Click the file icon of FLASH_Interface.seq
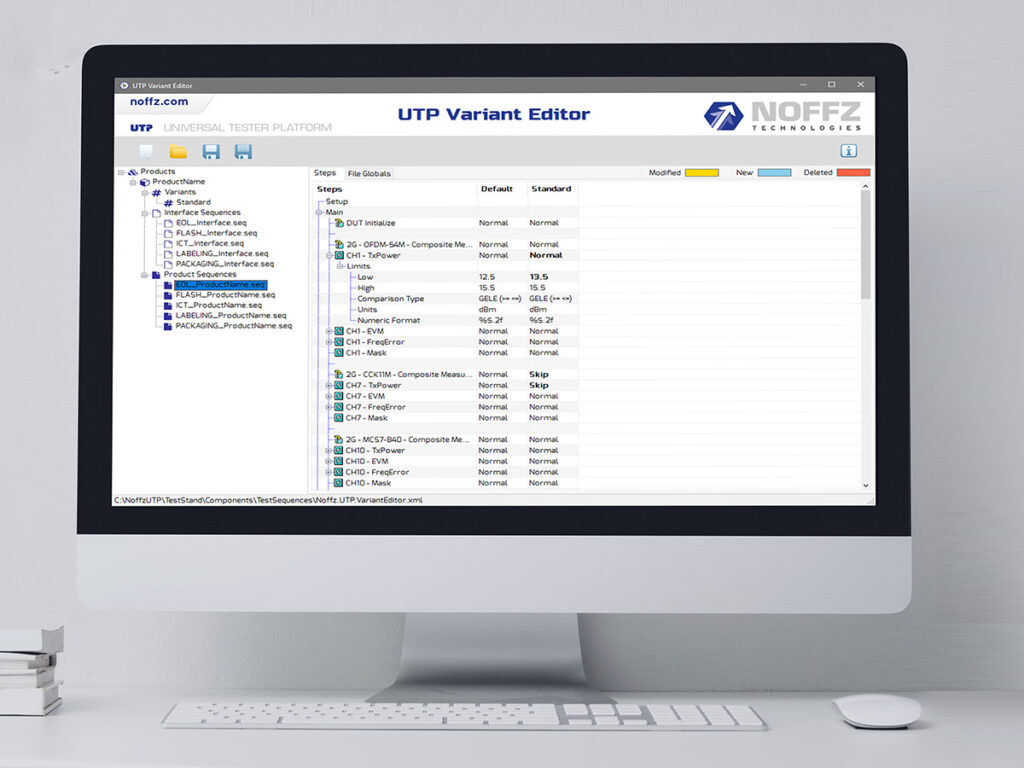Image resolution: width=1024 pixels, height=768 pixels. pos(168,233)
